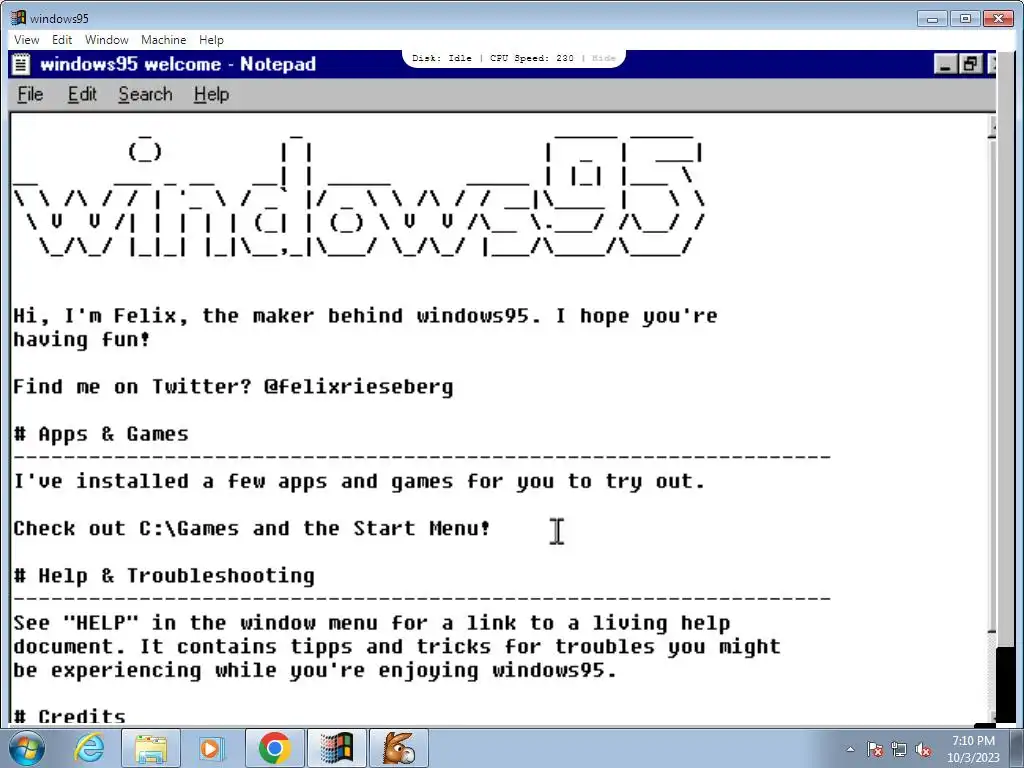Viewport: 1024px width, 768px height.
Task: Click the CPU Speed: 230 status text
Action: click(x=532, y=58)
